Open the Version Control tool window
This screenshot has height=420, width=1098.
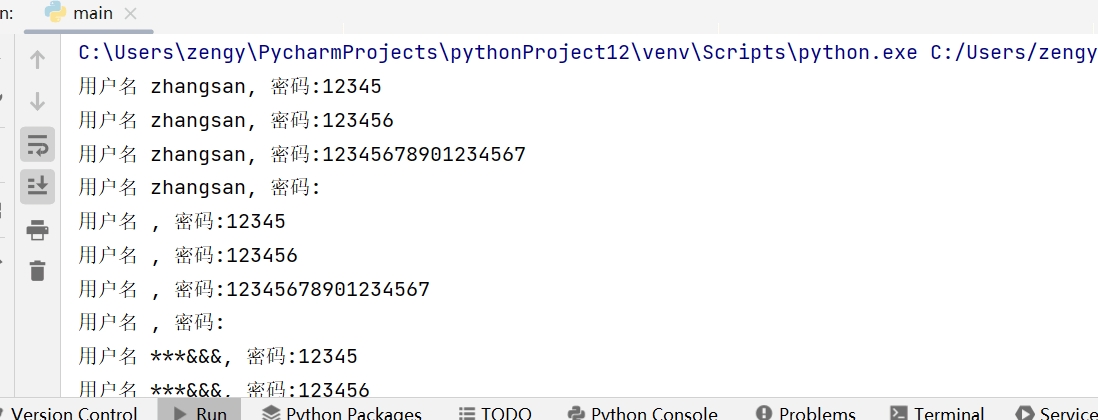[x=72, y=412]
